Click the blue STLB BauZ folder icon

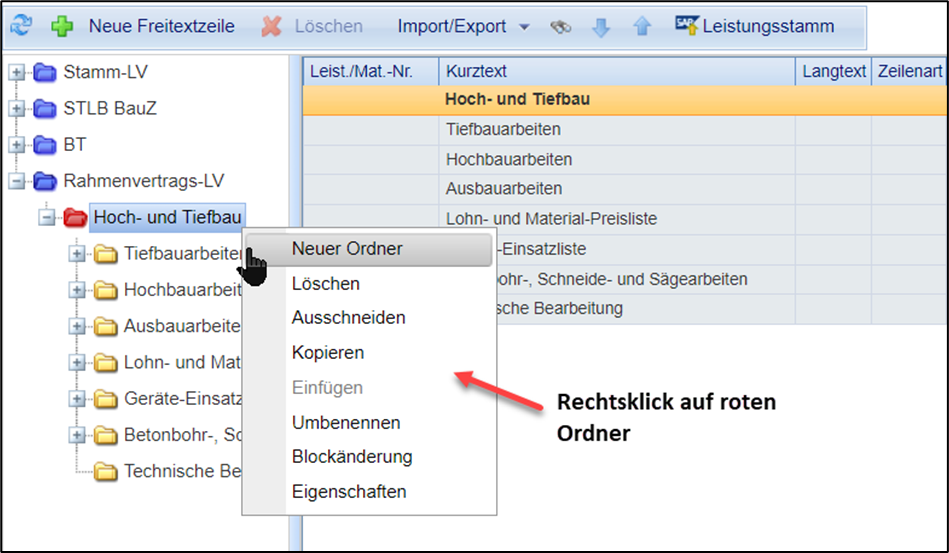45,109
